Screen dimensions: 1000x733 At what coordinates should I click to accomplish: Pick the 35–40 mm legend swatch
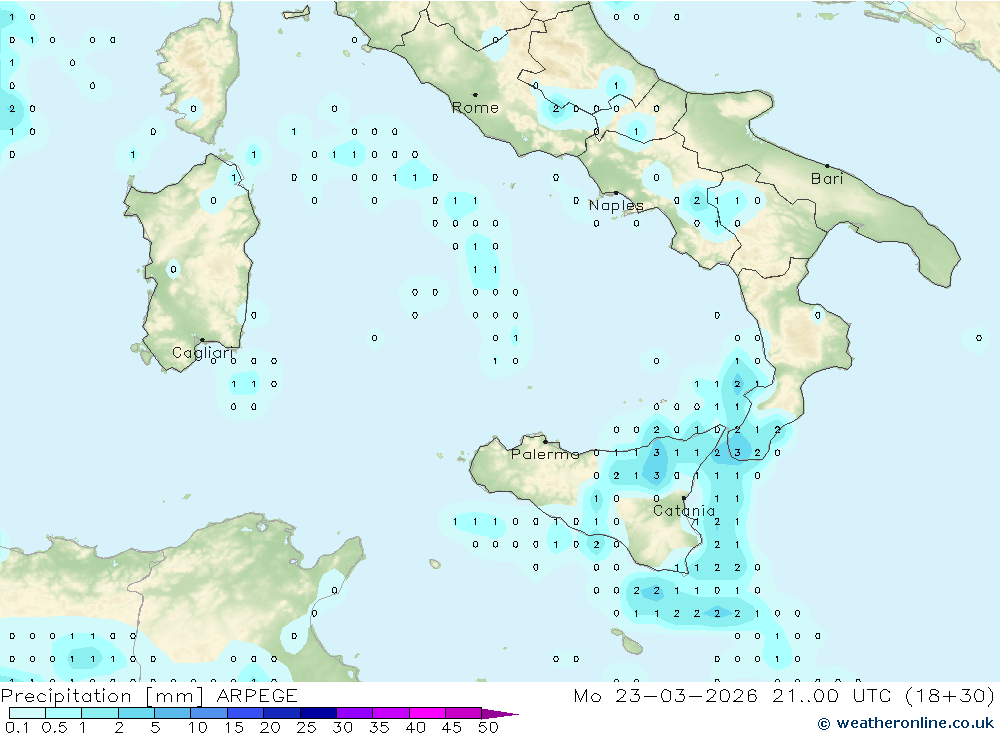click(390, 713)
